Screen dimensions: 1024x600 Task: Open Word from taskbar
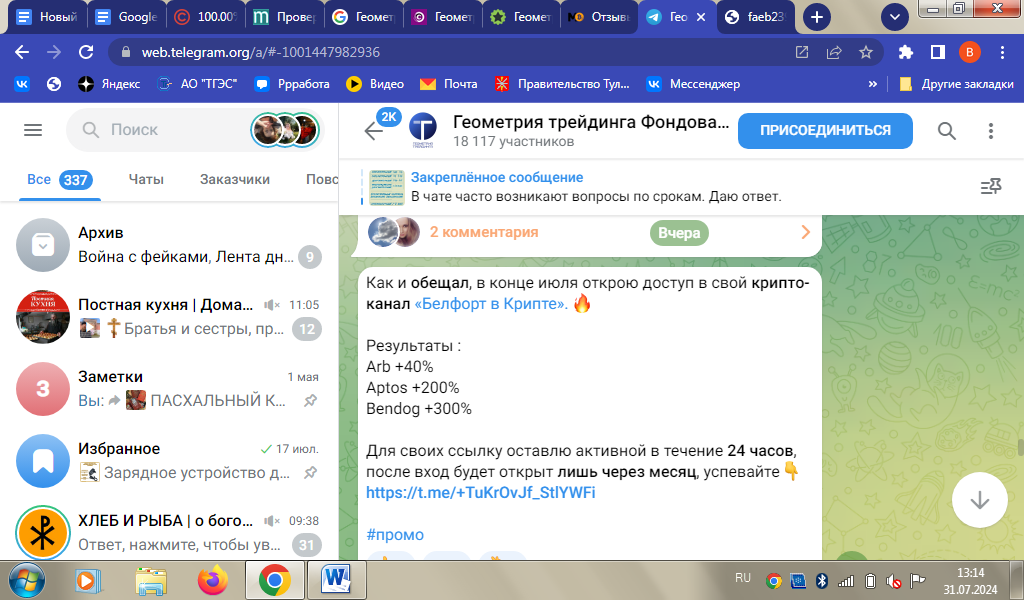pos(337,580)
